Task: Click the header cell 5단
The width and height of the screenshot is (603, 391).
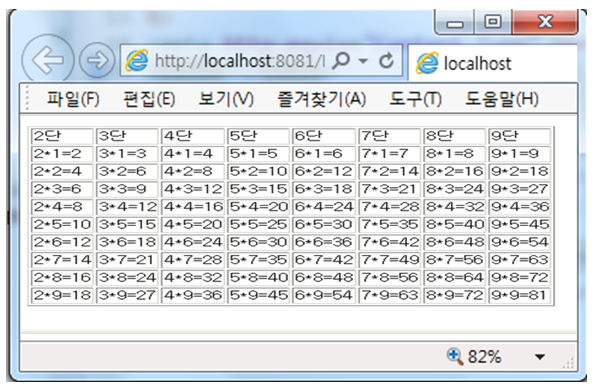Action: (258, 136)
